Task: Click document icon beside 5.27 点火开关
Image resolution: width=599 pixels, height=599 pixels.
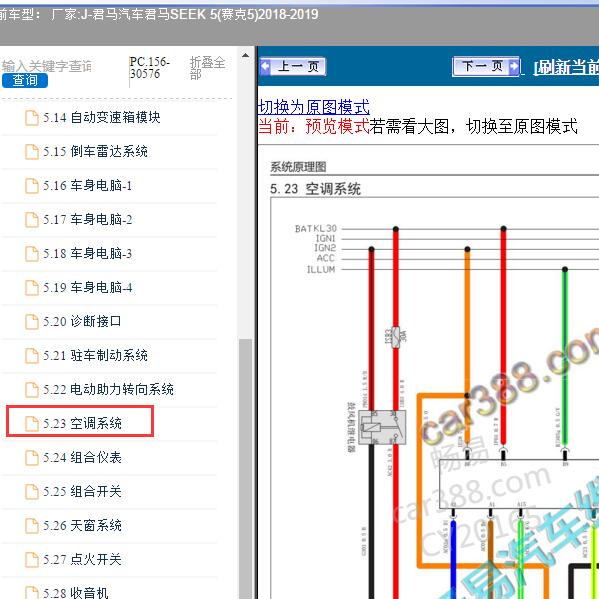Action: click(32, 560)
